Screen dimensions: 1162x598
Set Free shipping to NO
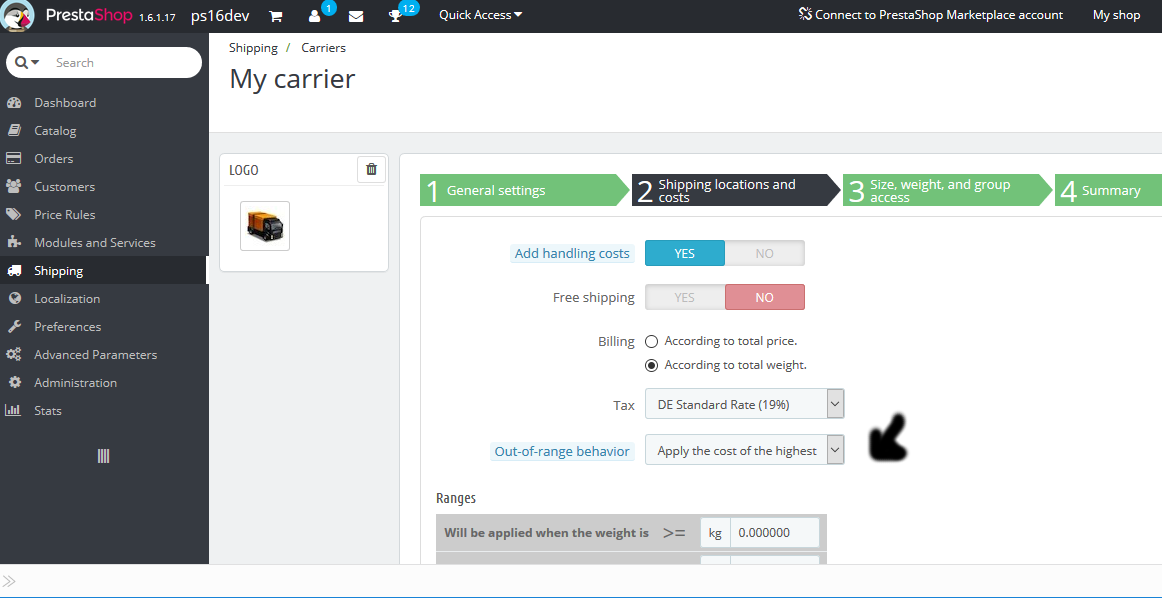[x=765, y=297]
